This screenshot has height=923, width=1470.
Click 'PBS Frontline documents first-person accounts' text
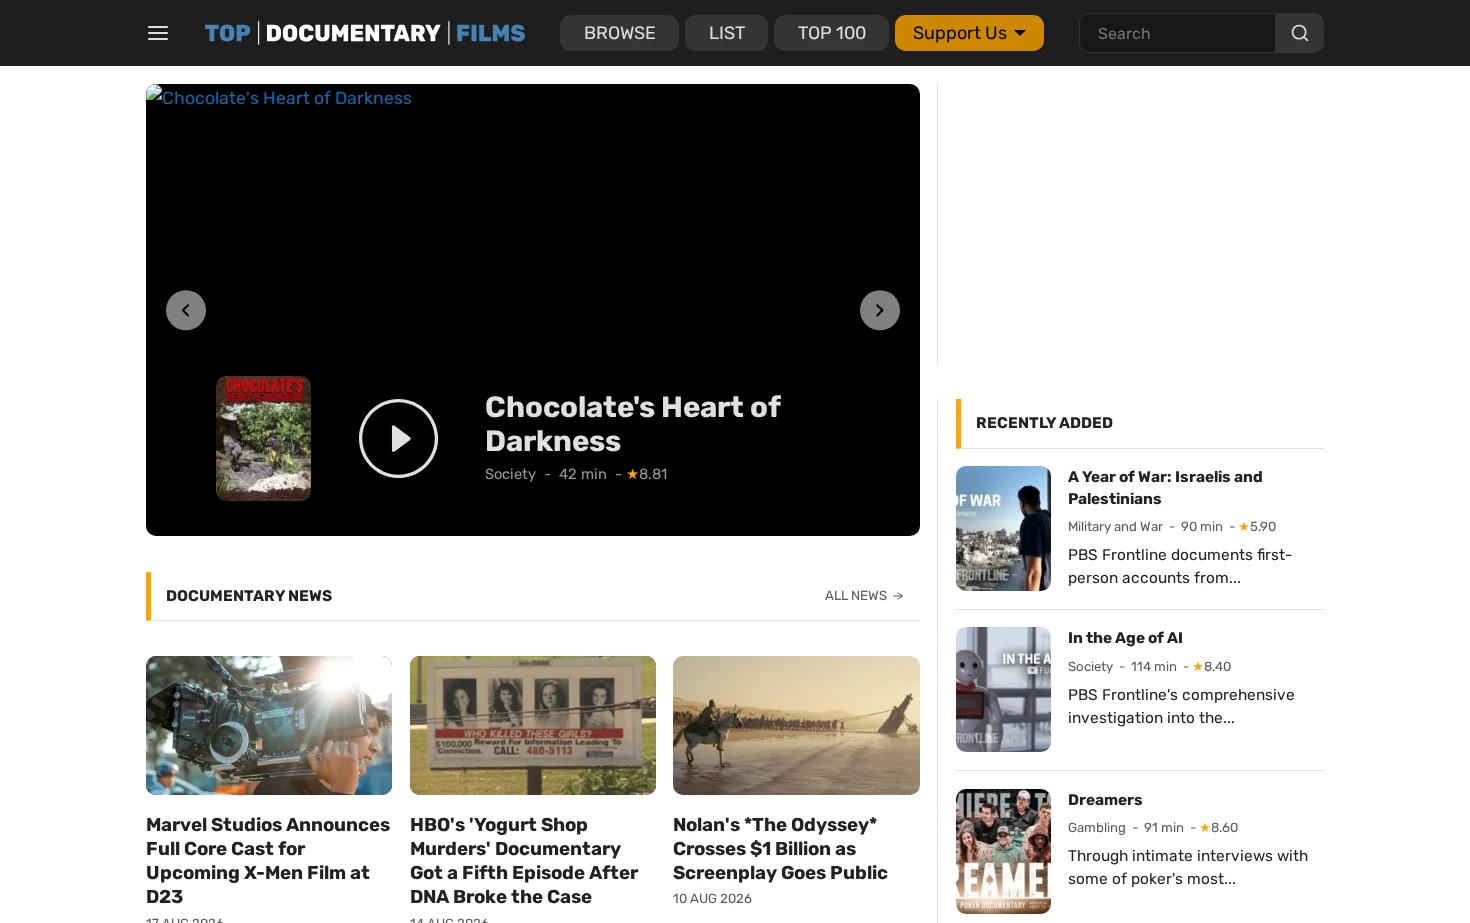pos(1180,566)
